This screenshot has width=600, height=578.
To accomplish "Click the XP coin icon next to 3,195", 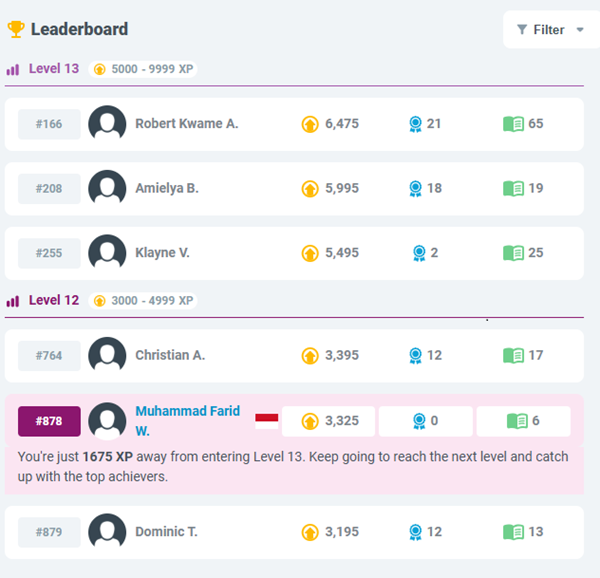I will tap(310, 532).
